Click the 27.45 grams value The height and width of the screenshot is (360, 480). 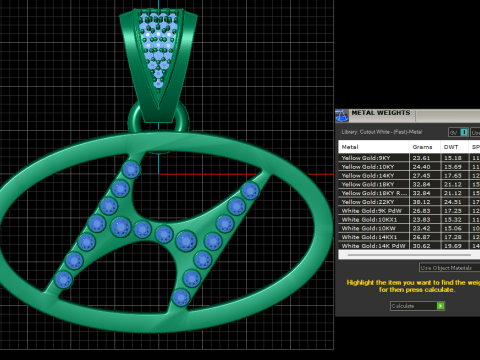point(421,176)
